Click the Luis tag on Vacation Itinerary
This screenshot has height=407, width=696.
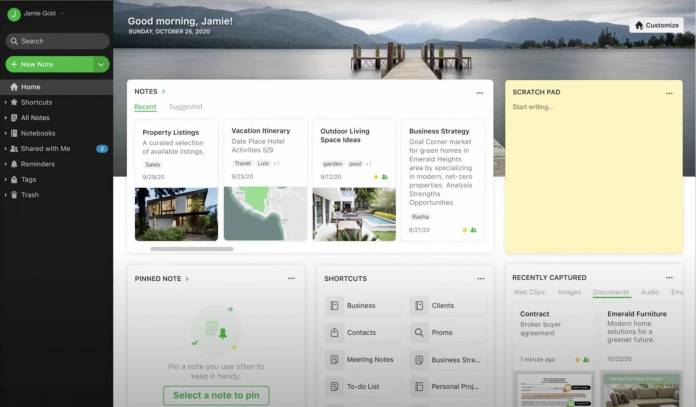263,163
